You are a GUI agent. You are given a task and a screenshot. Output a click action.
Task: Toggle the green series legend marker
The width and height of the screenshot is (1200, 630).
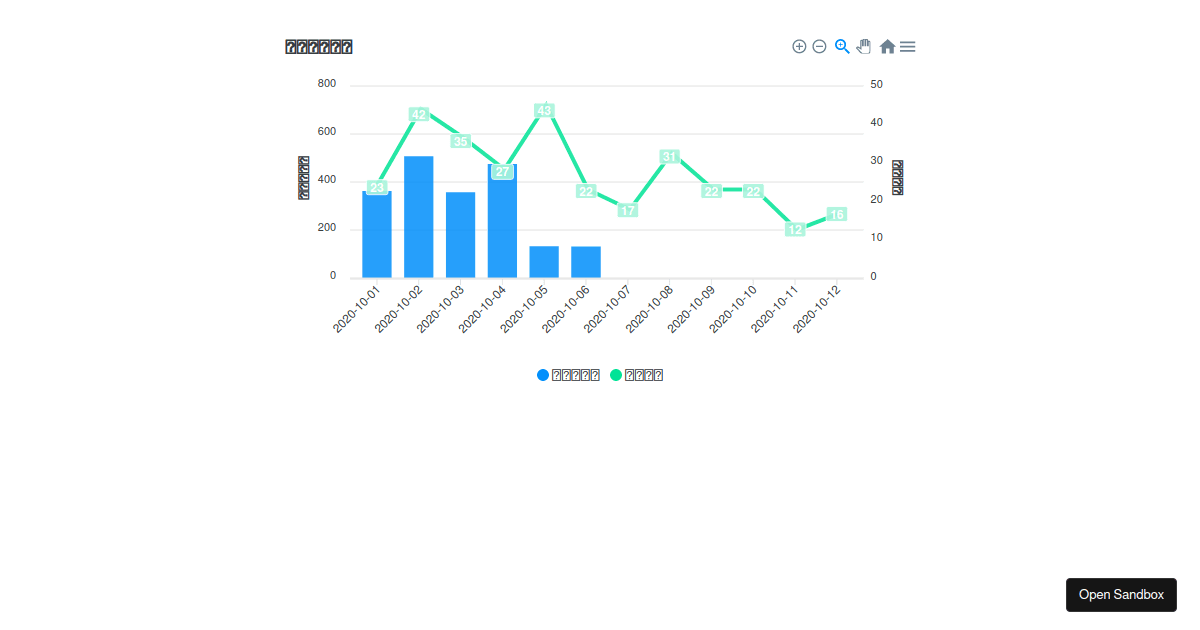(x=616, y=375)
